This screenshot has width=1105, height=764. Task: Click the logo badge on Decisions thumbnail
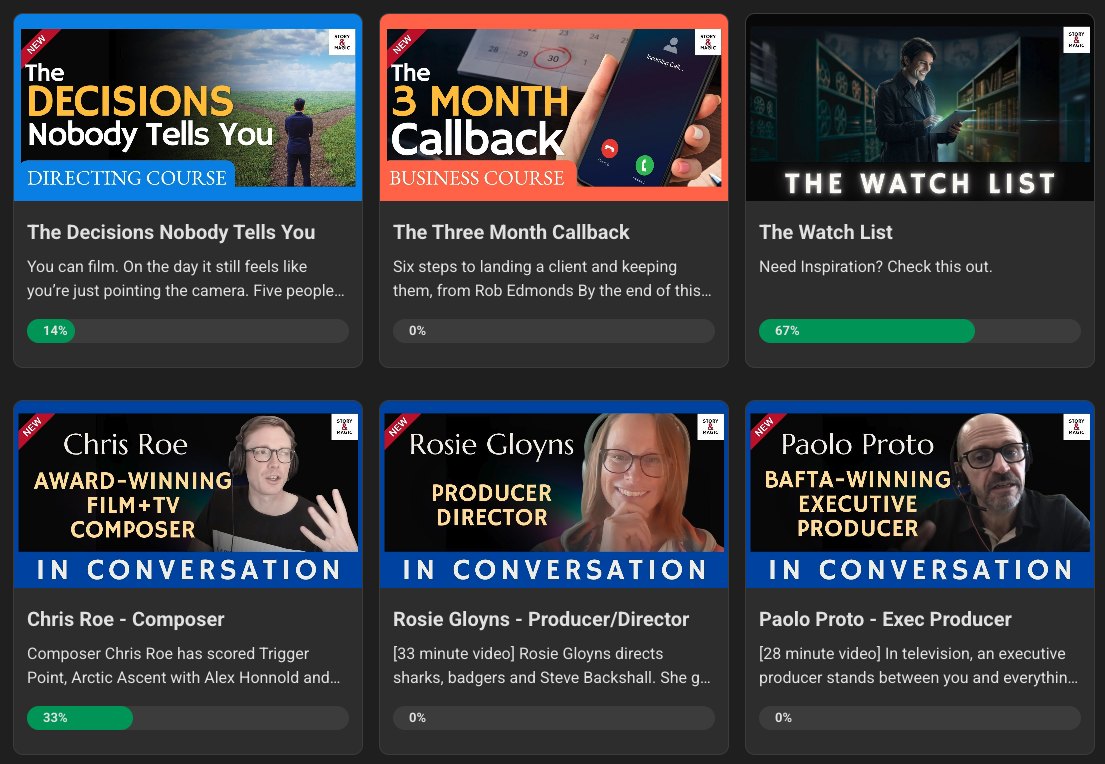[x=342, y=42]
